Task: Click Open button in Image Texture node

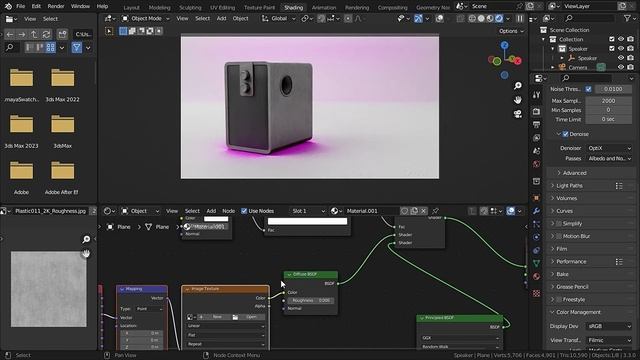Action: click(248, 317)
